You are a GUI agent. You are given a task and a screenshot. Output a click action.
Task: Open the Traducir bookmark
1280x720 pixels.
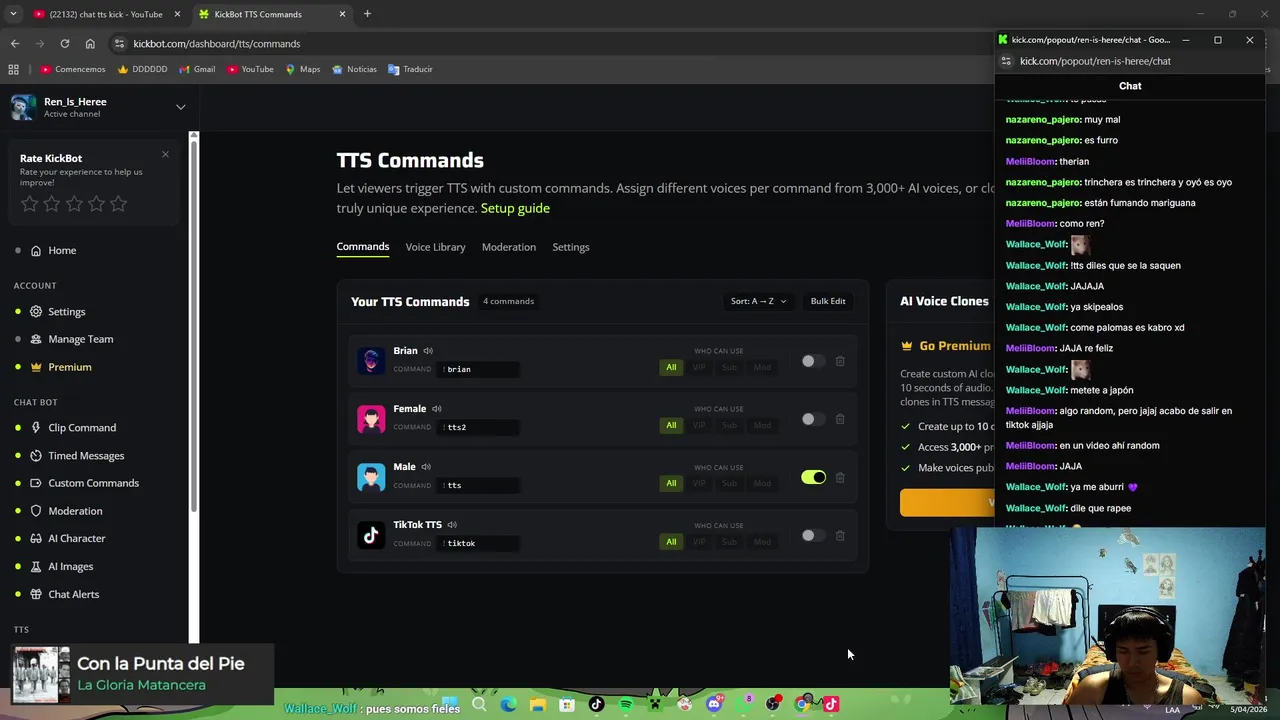pyautogui.click(x=410, y=69)
